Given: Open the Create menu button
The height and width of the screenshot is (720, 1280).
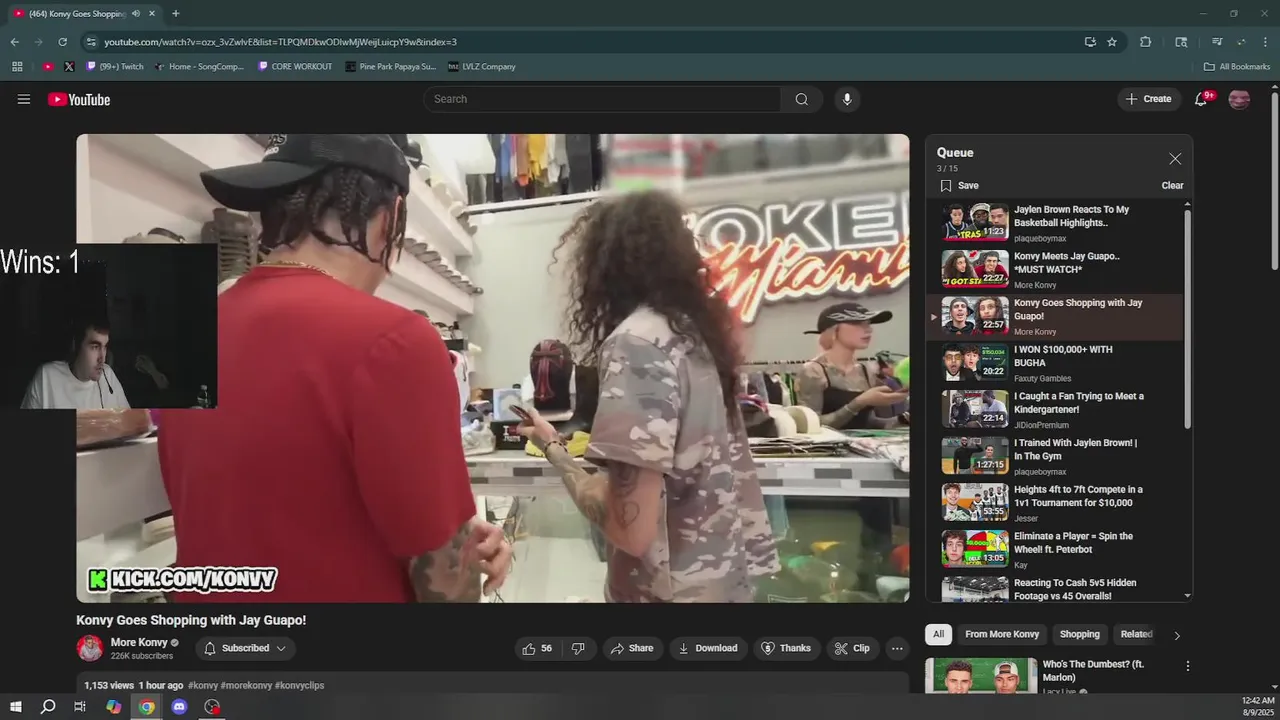Looking at the screenshot, I should [1148, 99].
